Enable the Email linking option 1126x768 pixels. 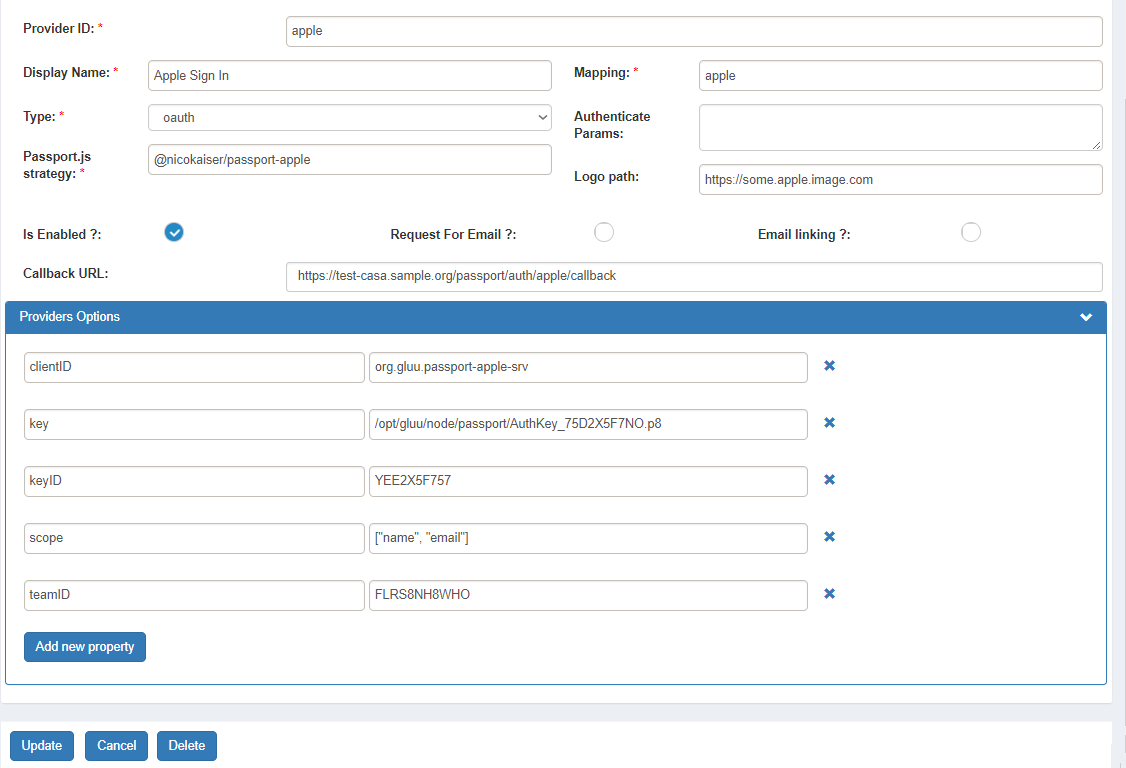[x=970, y=231]
